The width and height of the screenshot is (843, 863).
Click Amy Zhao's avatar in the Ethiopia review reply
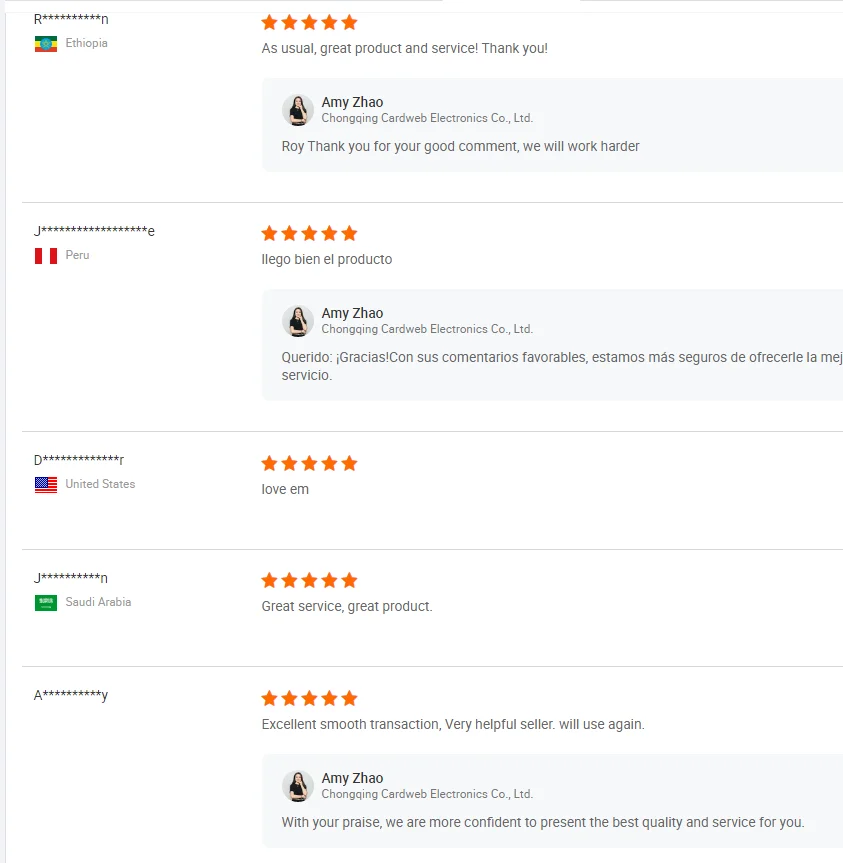click(x=298, y=110)
